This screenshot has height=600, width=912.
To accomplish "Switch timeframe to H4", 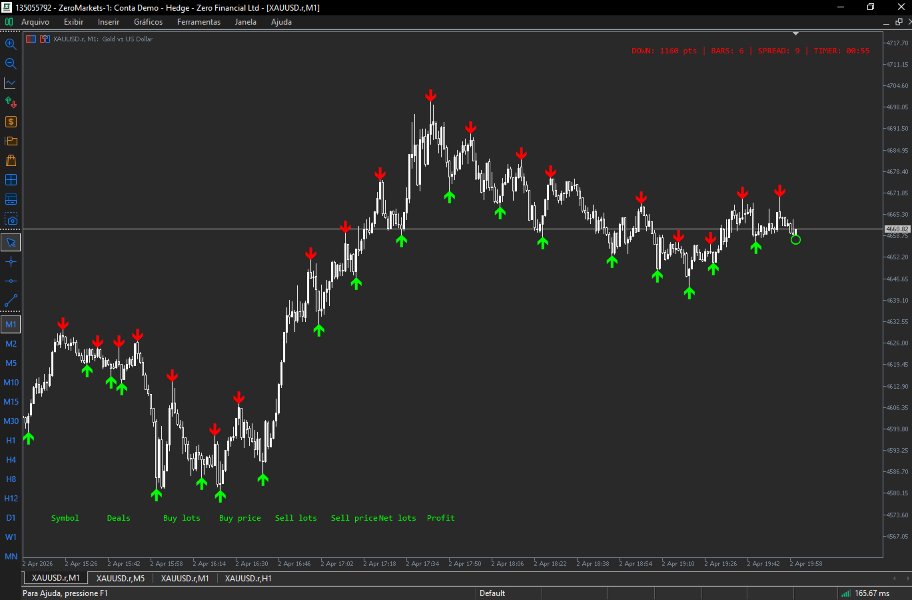I will [x=12, y=459].
